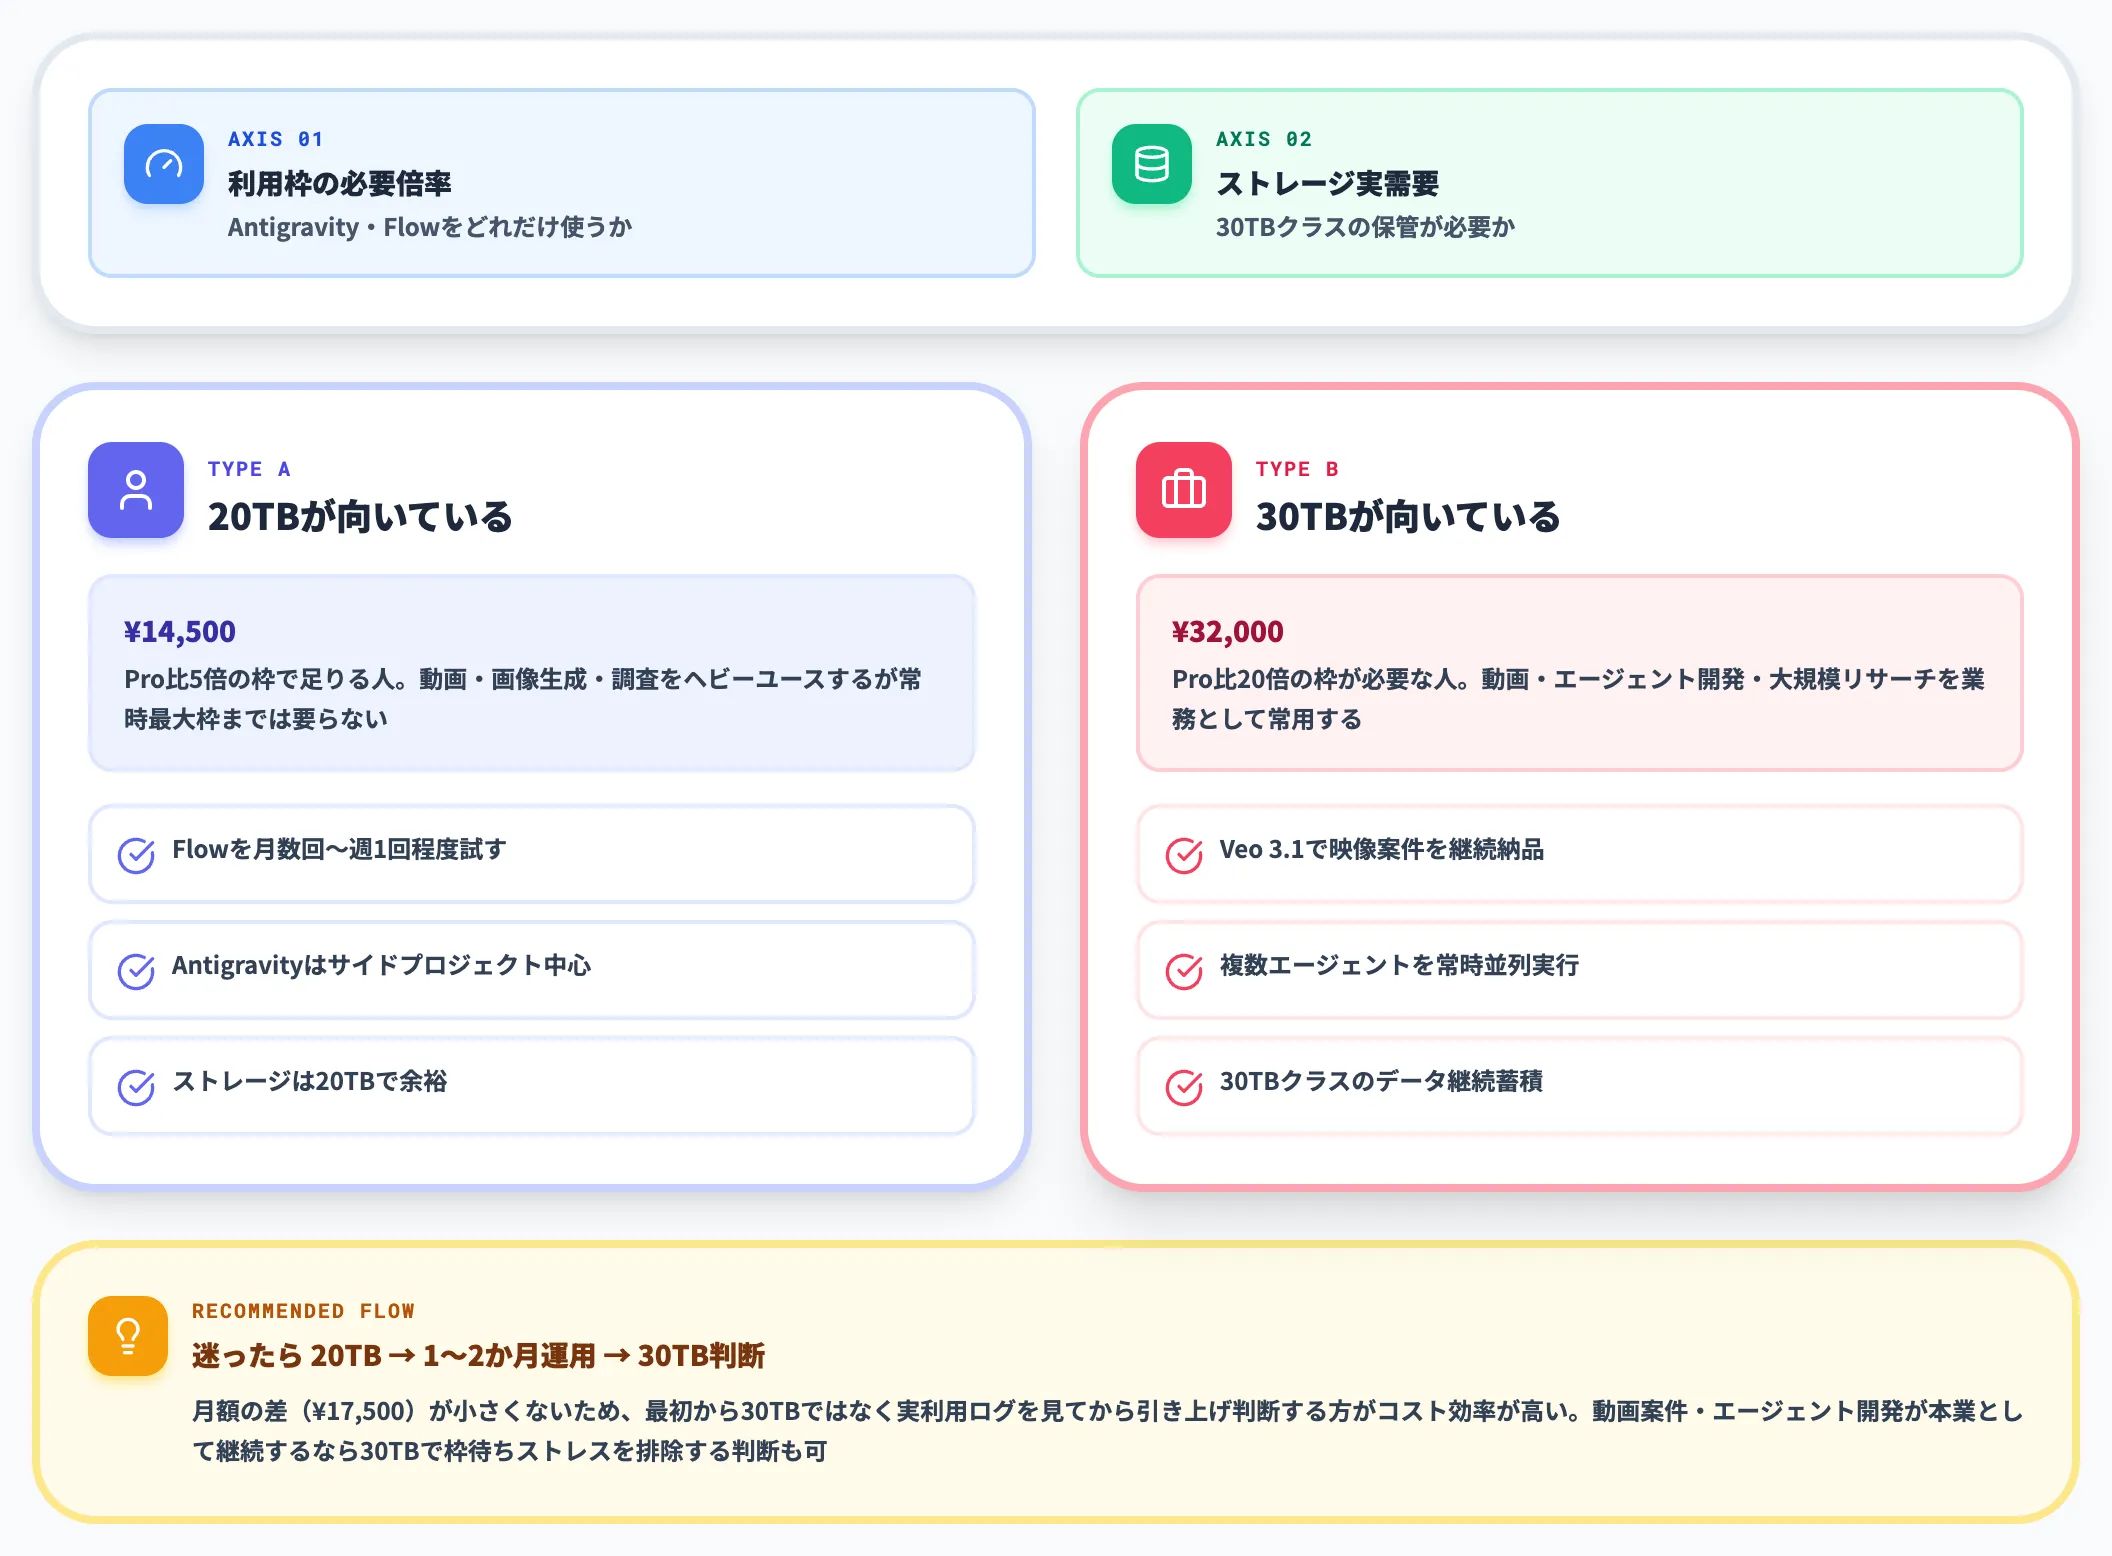Screen dimensions: 2112x1556
Task: Click the item text ストレージは20TBで余裕
Action: coord(309,1081)
